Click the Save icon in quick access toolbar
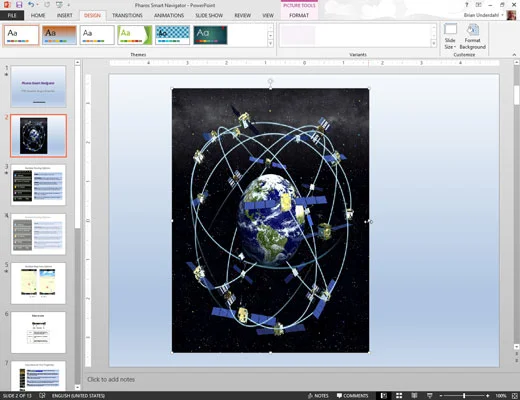This screenshot has width=520, height=400. (19, 5)
